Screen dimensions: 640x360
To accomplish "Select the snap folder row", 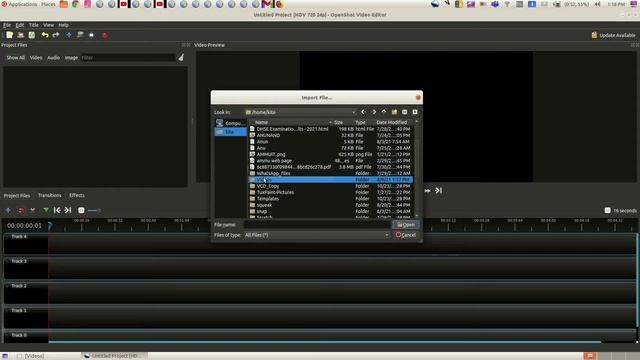I will [331, 211].
